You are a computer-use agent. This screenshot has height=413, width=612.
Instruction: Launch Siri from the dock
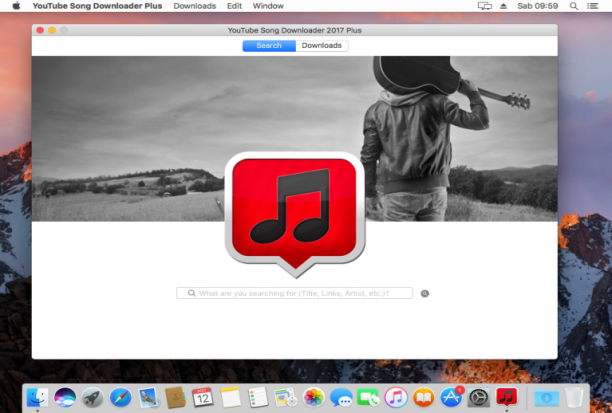65,397
